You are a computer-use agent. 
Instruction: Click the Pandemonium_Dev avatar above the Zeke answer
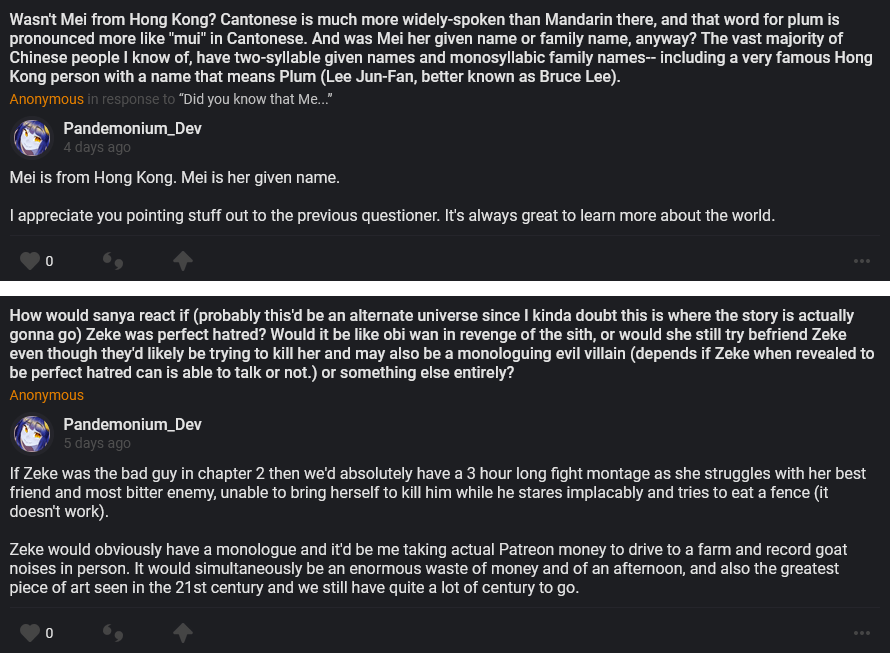32,433
